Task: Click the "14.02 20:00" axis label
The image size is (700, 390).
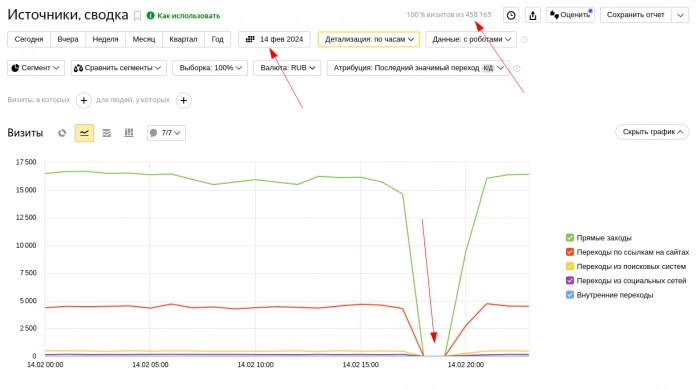Action: point(466,365)
